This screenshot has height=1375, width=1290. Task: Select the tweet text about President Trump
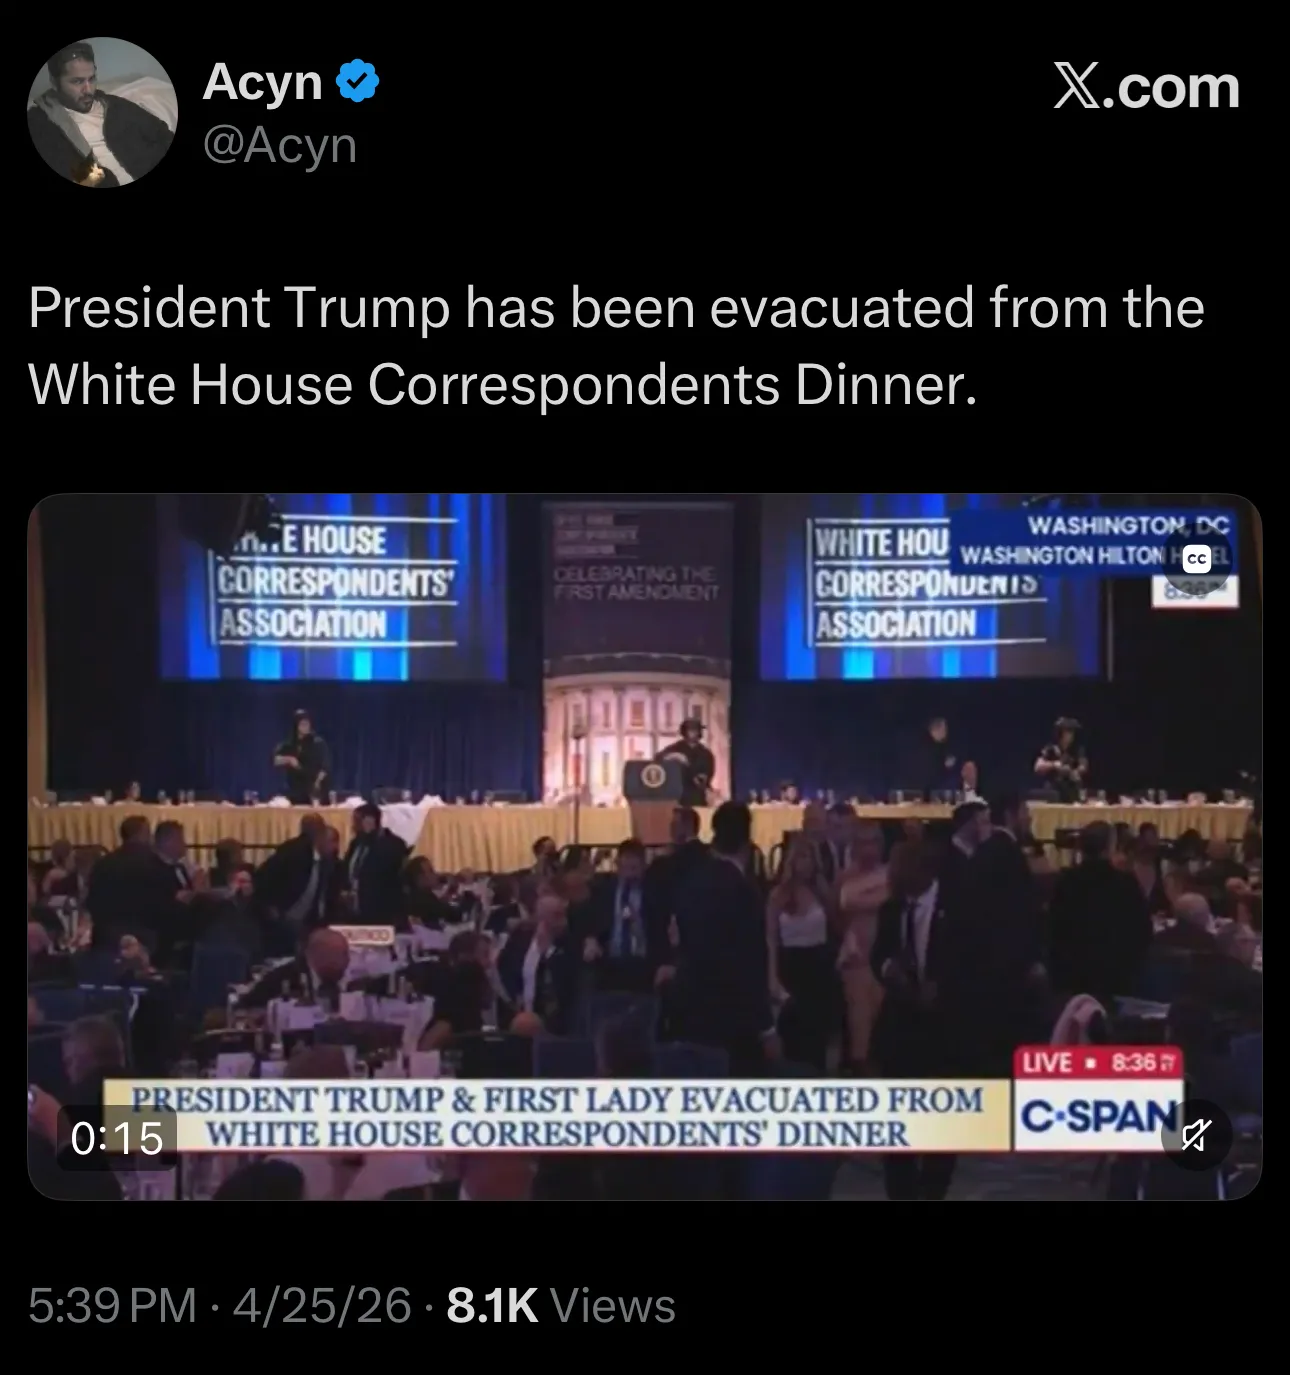pos(616,346)
